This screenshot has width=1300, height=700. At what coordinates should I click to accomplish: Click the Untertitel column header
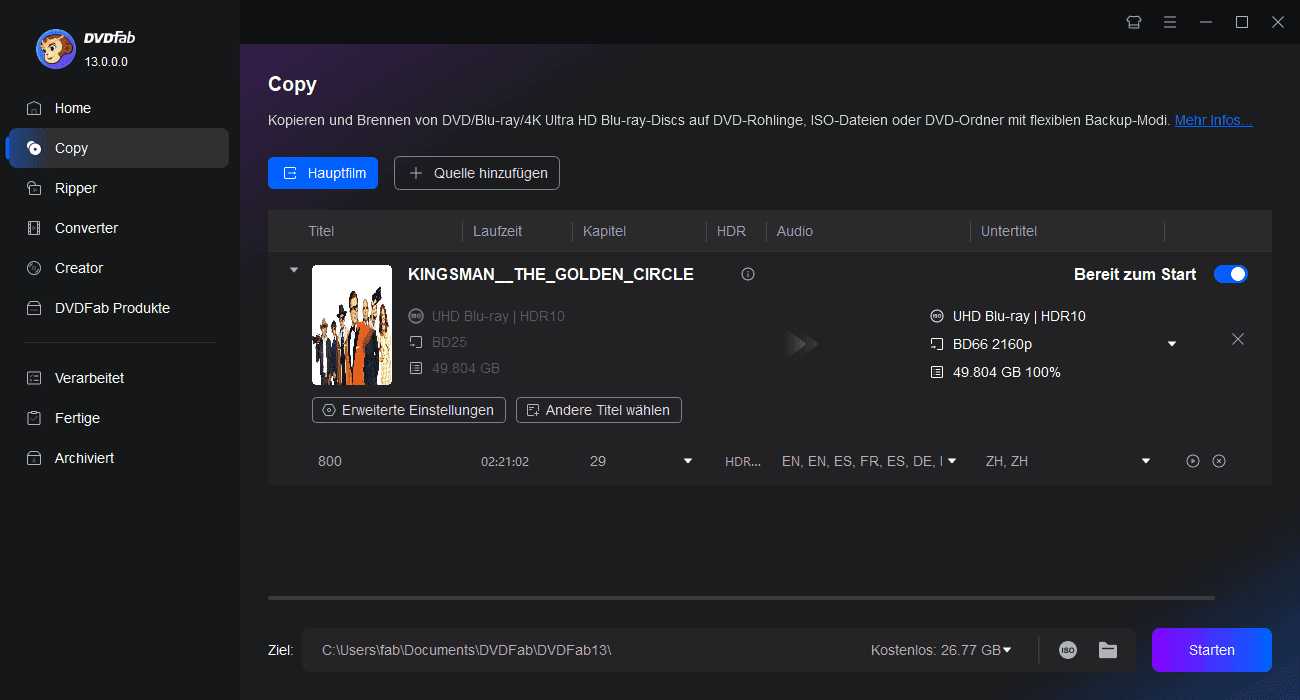click(x=1009, y=231)
